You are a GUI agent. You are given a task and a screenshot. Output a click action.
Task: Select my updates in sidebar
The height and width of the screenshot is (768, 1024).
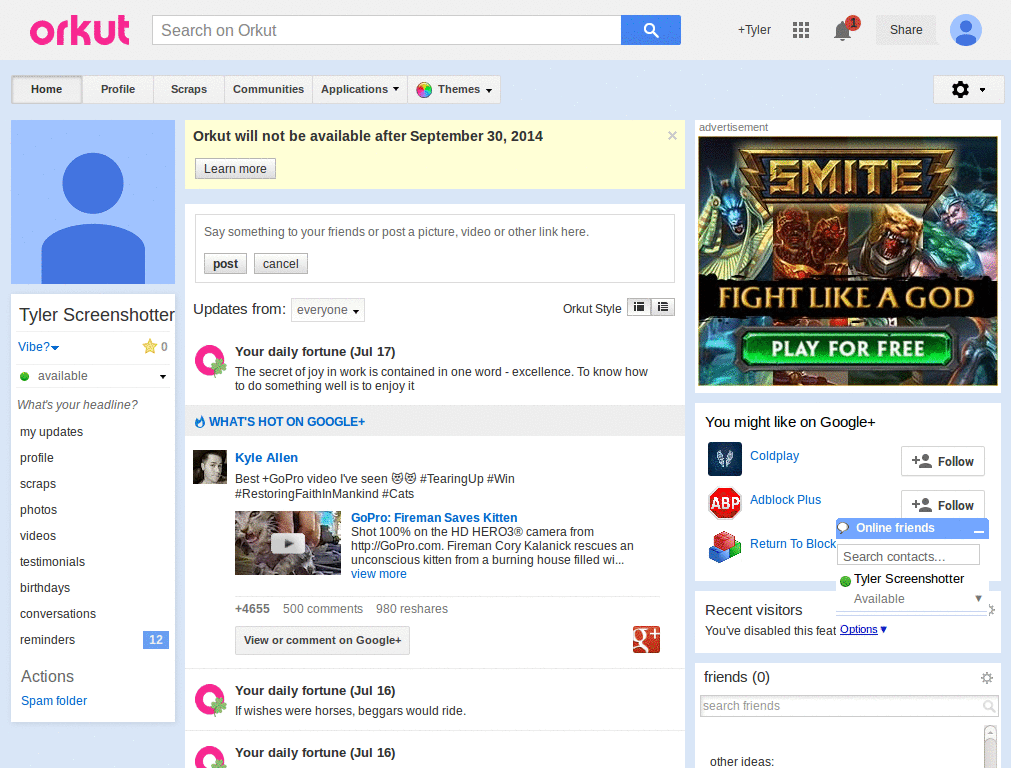pyautogui.click(x=52, y=432)
